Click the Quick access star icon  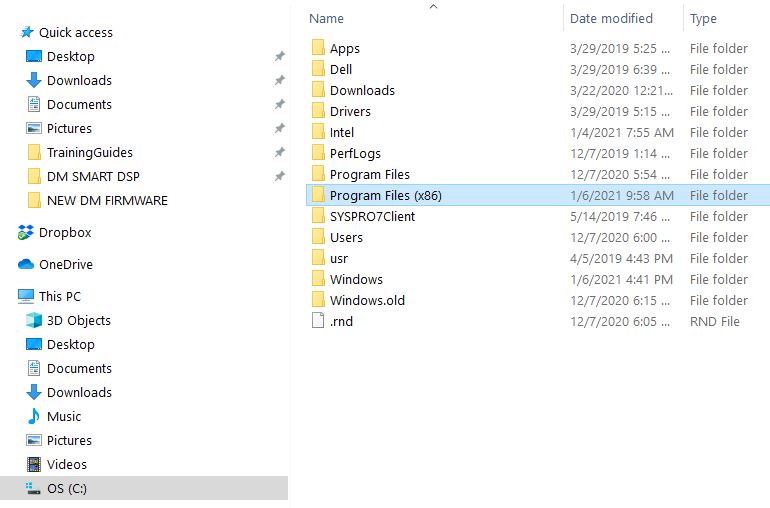27,32
